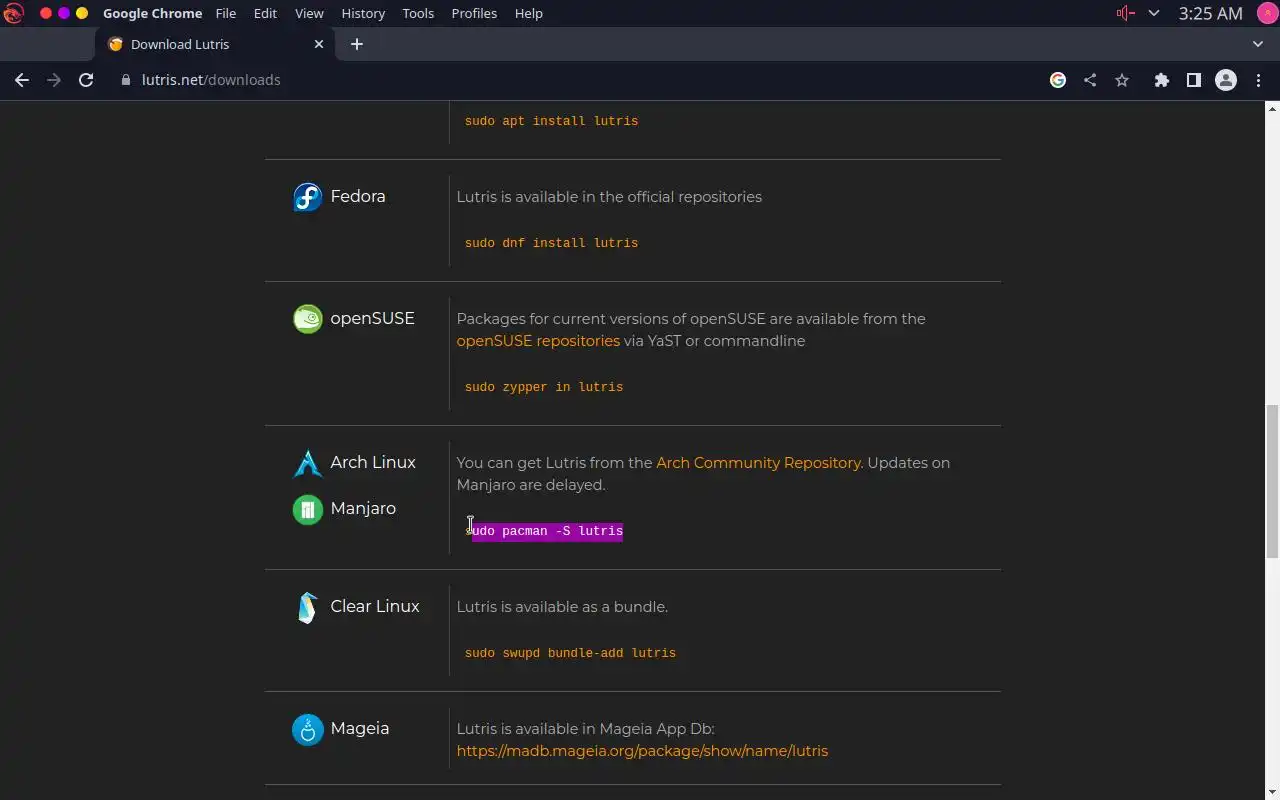Toggle the side panel icon
Viewport: 1280px width, 800px height.
tap(1193, 80)
